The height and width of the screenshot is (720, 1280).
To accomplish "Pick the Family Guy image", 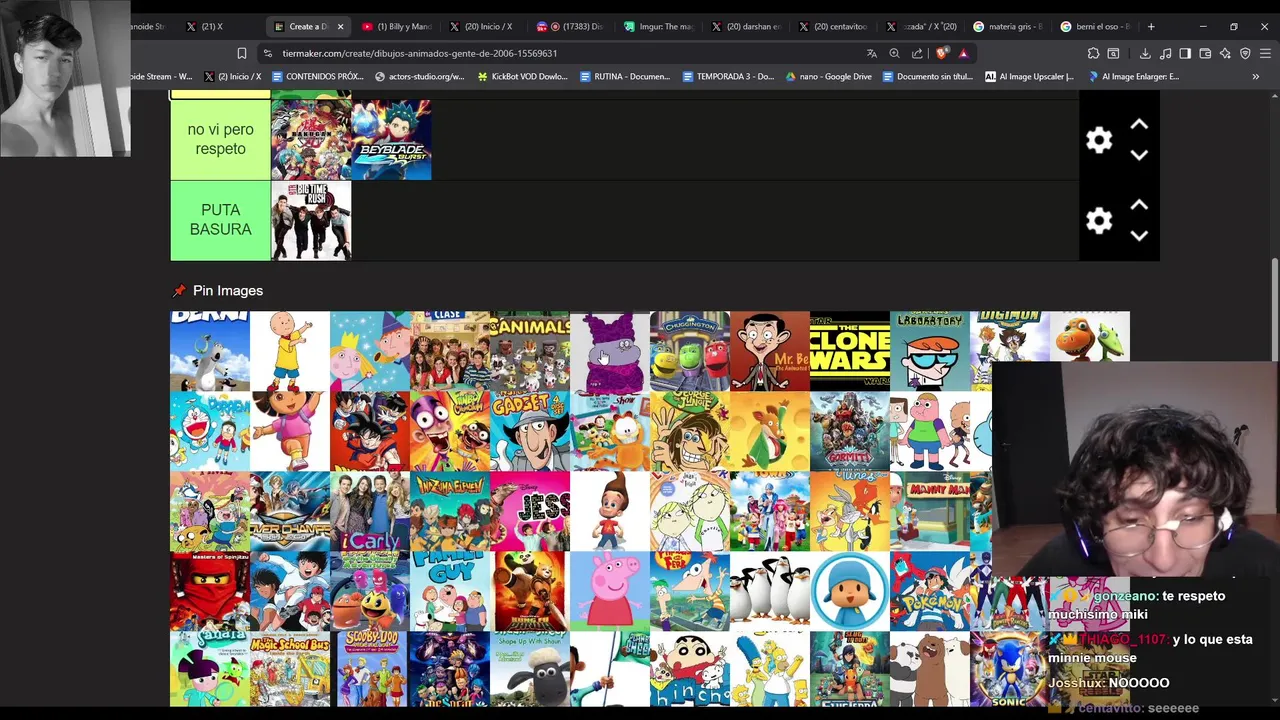I will pos(450,591).
